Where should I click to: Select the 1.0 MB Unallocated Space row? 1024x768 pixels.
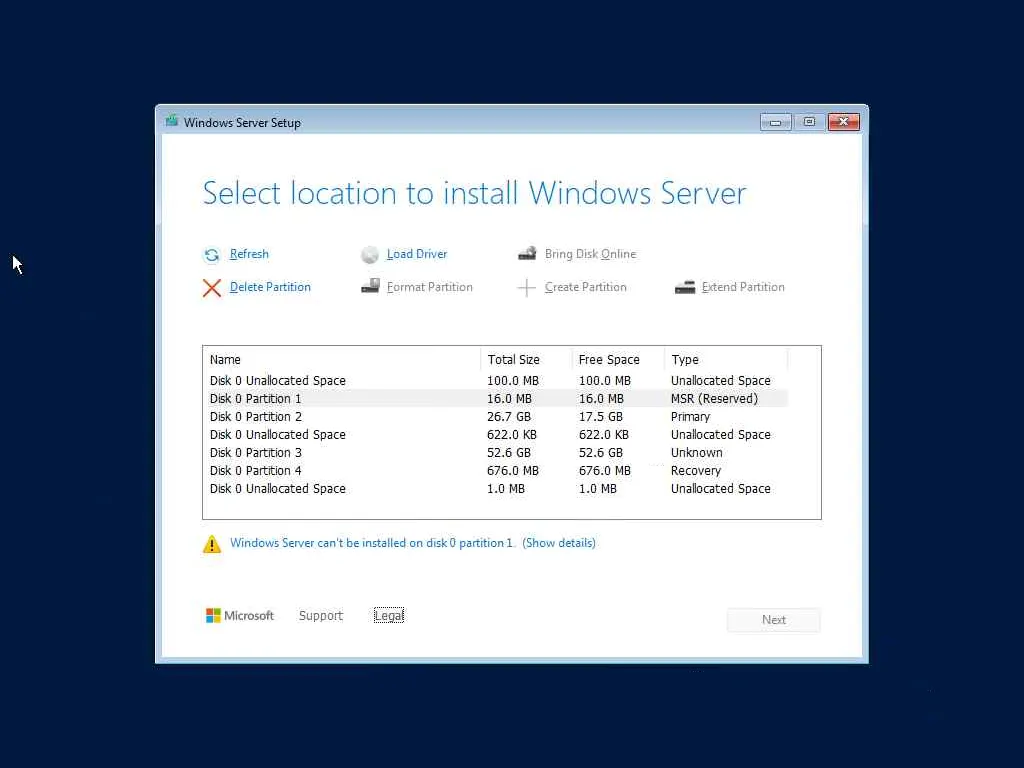[x=496, y=488]
